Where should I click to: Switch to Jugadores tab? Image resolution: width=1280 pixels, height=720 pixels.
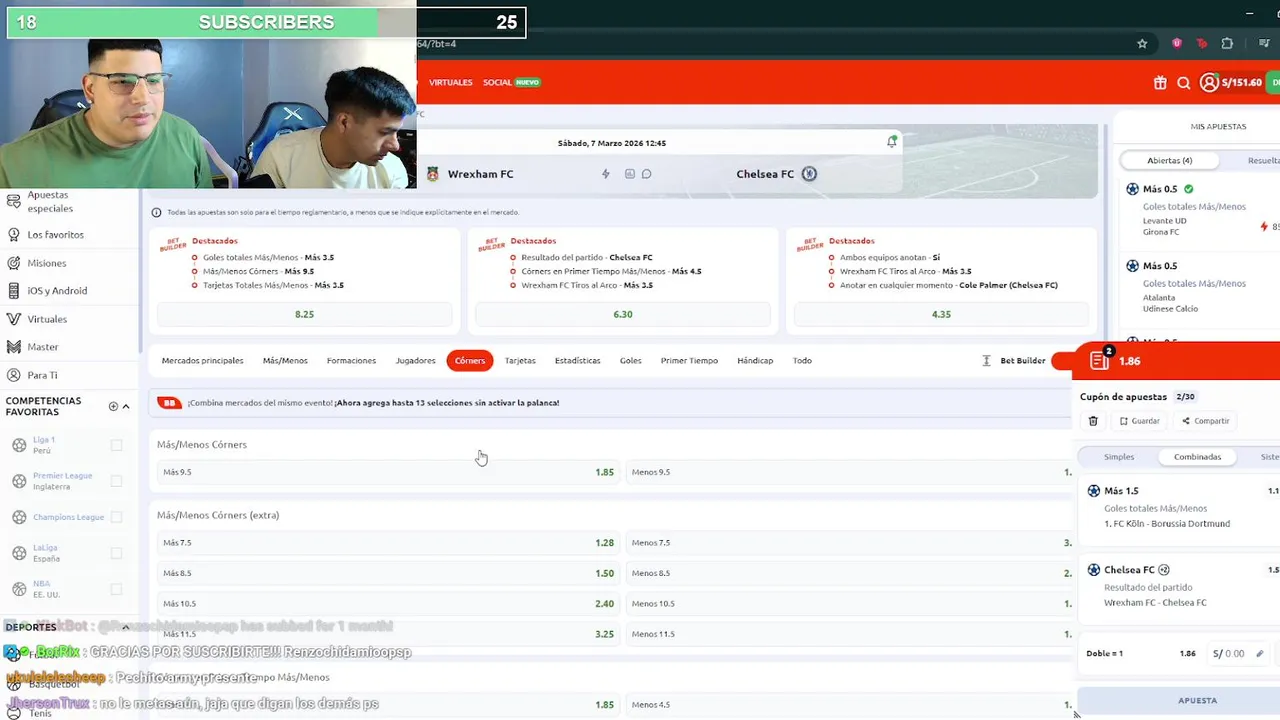415,361
